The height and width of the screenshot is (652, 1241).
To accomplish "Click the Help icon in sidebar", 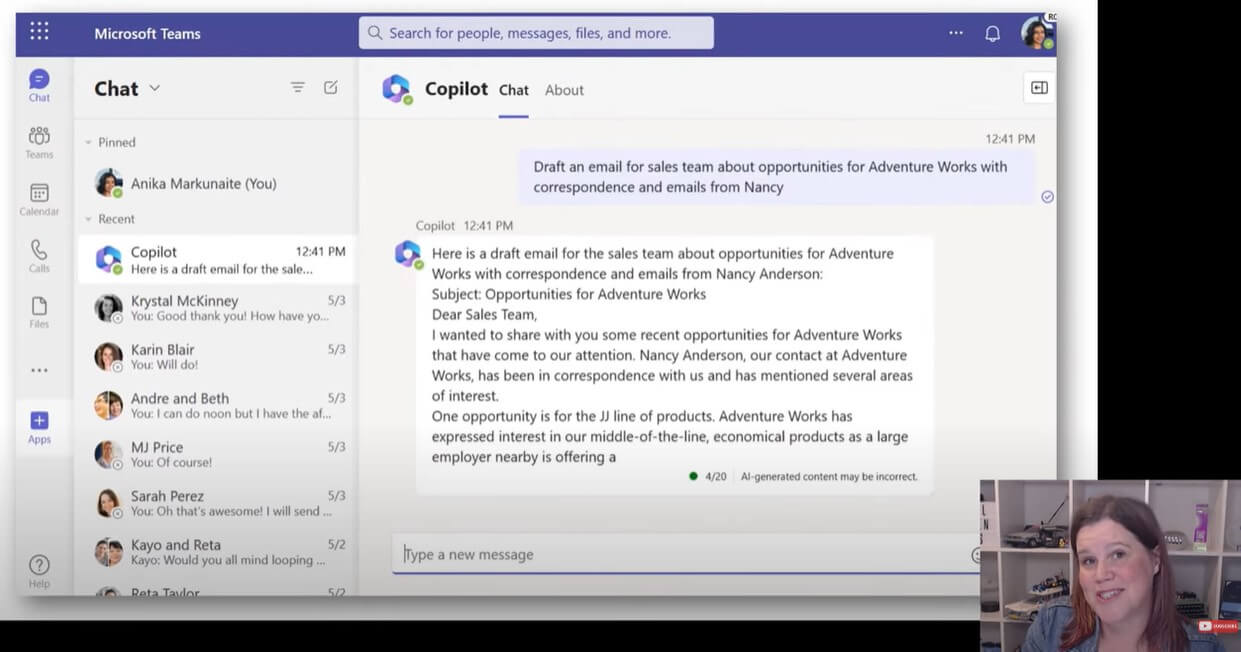I will pyautogui.click(x=39, y=570).
